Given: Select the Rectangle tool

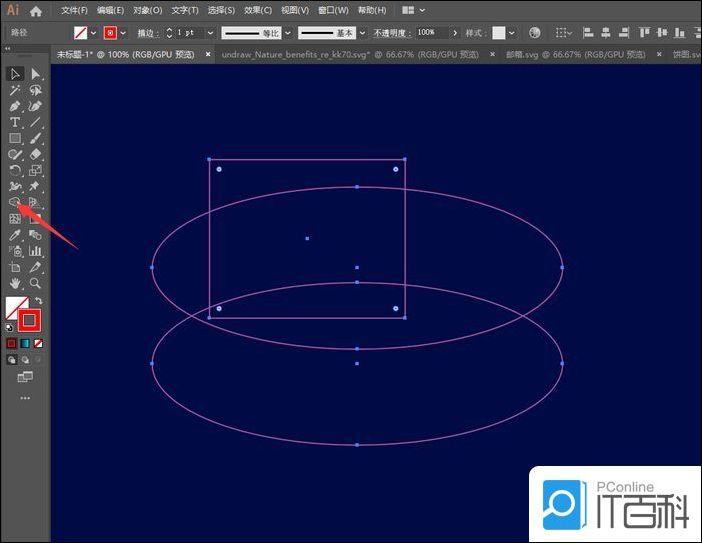Looking at the screenshot, I should coord(15,138).
